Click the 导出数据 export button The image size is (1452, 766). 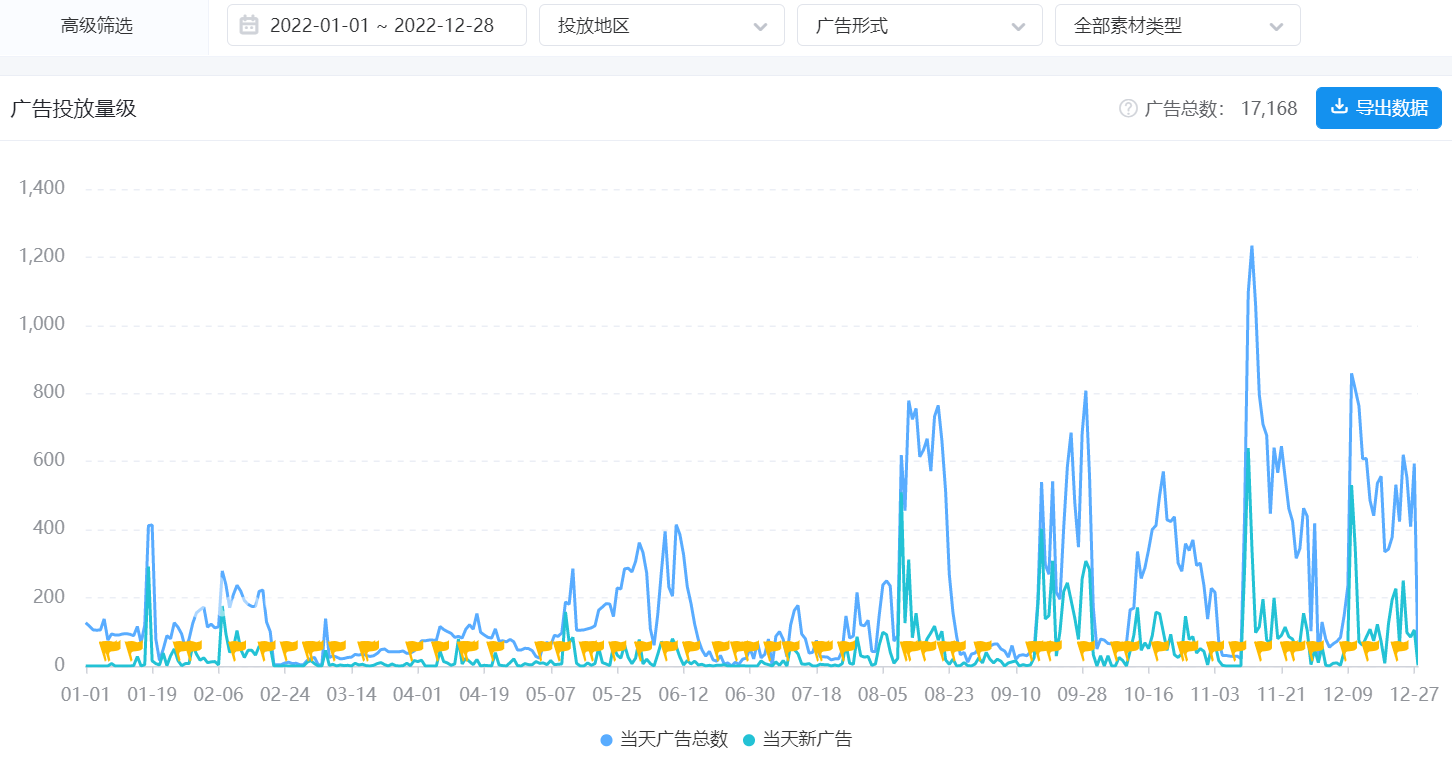1378,107
